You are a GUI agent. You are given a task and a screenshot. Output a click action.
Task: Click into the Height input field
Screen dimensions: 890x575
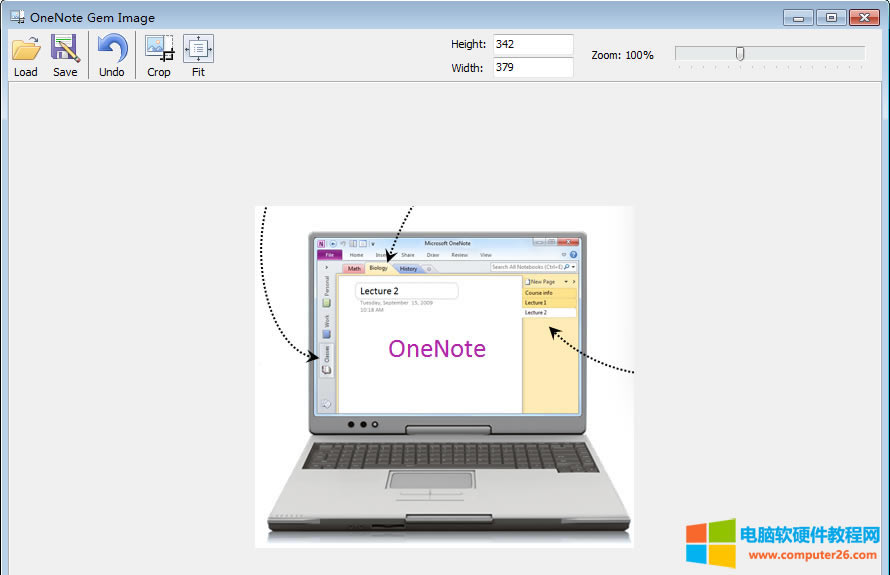tap(532, 44)
